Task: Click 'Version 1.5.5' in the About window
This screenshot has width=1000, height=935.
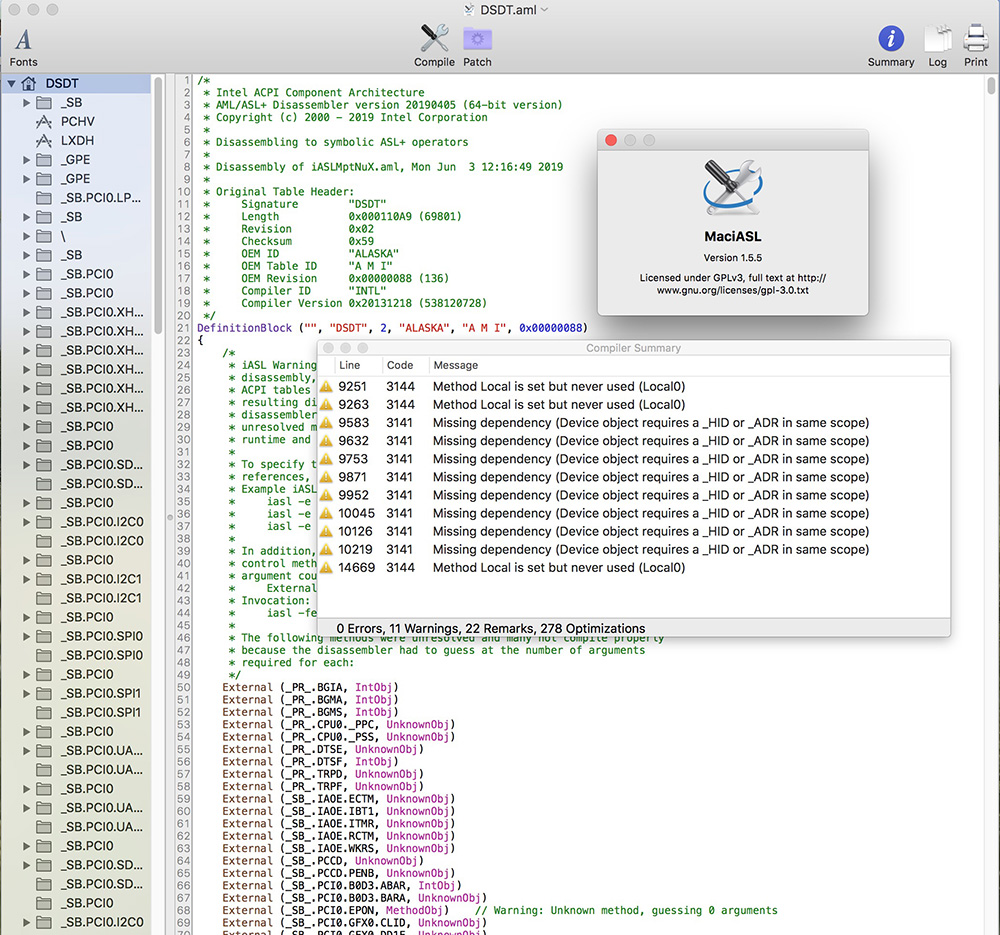Action: tap(732, 258)
